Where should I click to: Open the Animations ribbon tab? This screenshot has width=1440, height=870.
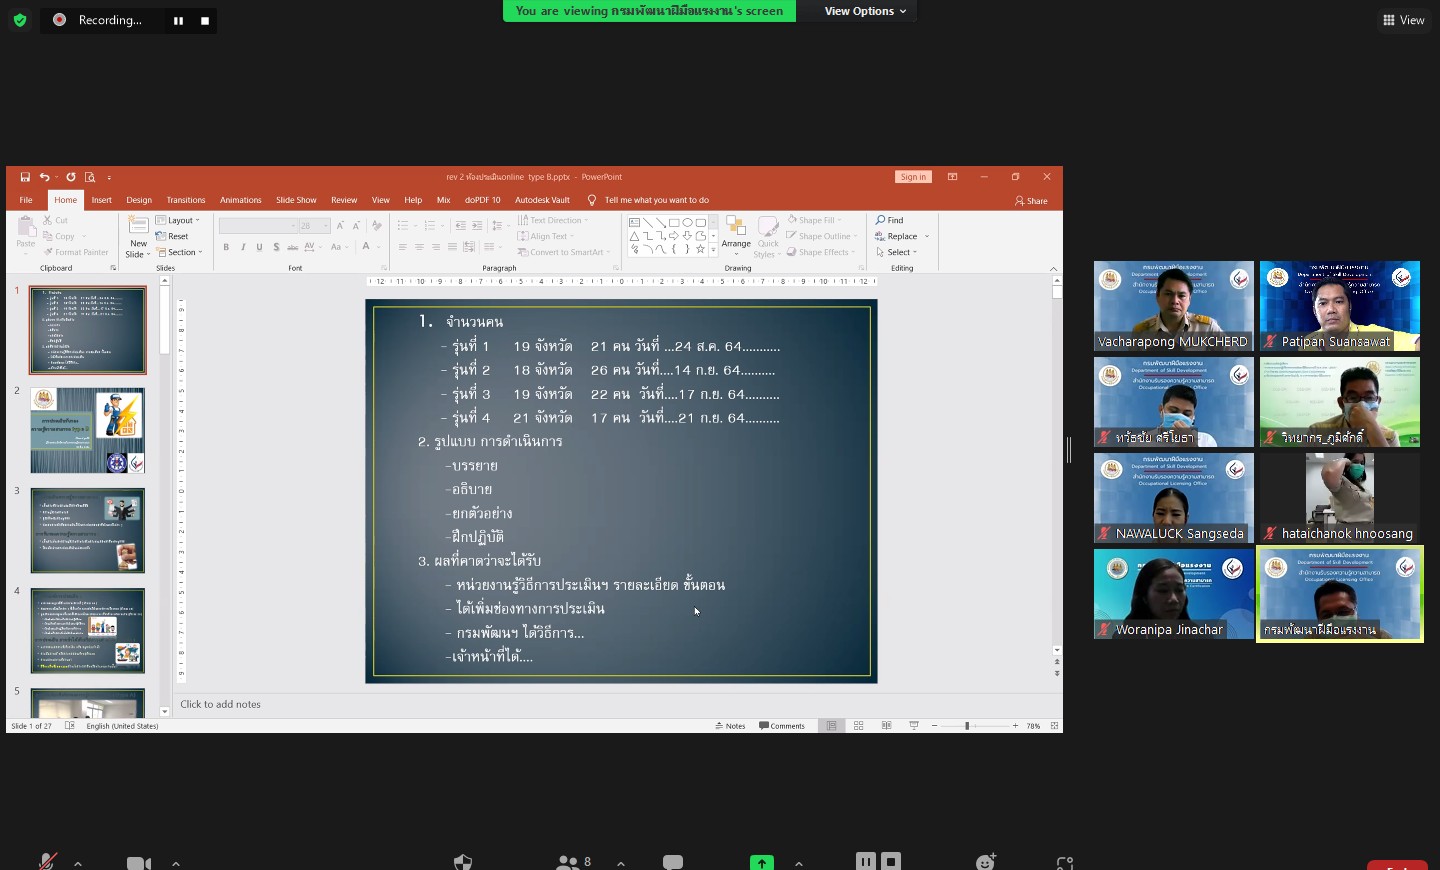(x=240, y=200)
